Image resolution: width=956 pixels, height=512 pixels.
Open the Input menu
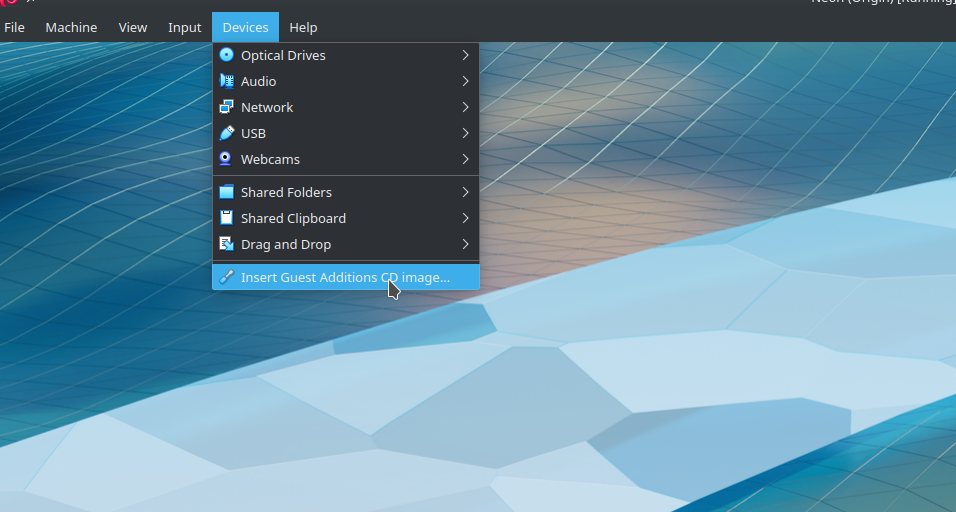tap(185, 27)
